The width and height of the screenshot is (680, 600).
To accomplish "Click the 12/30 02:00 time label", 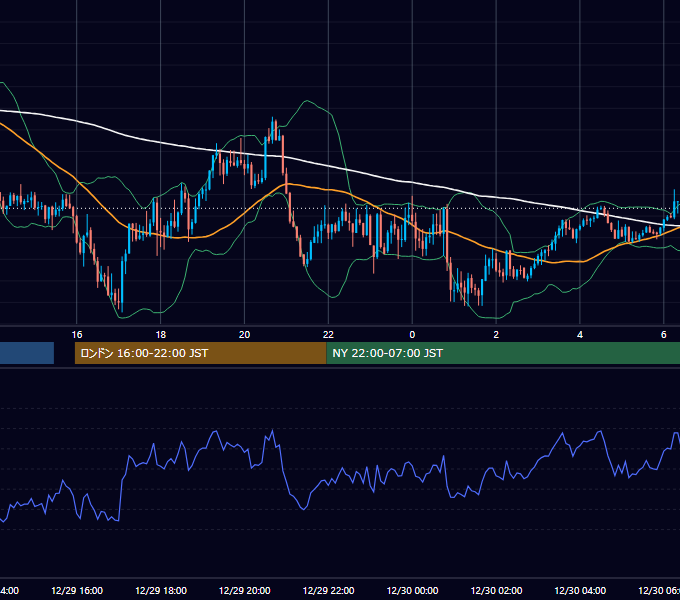I will click(x=496, y=590).
